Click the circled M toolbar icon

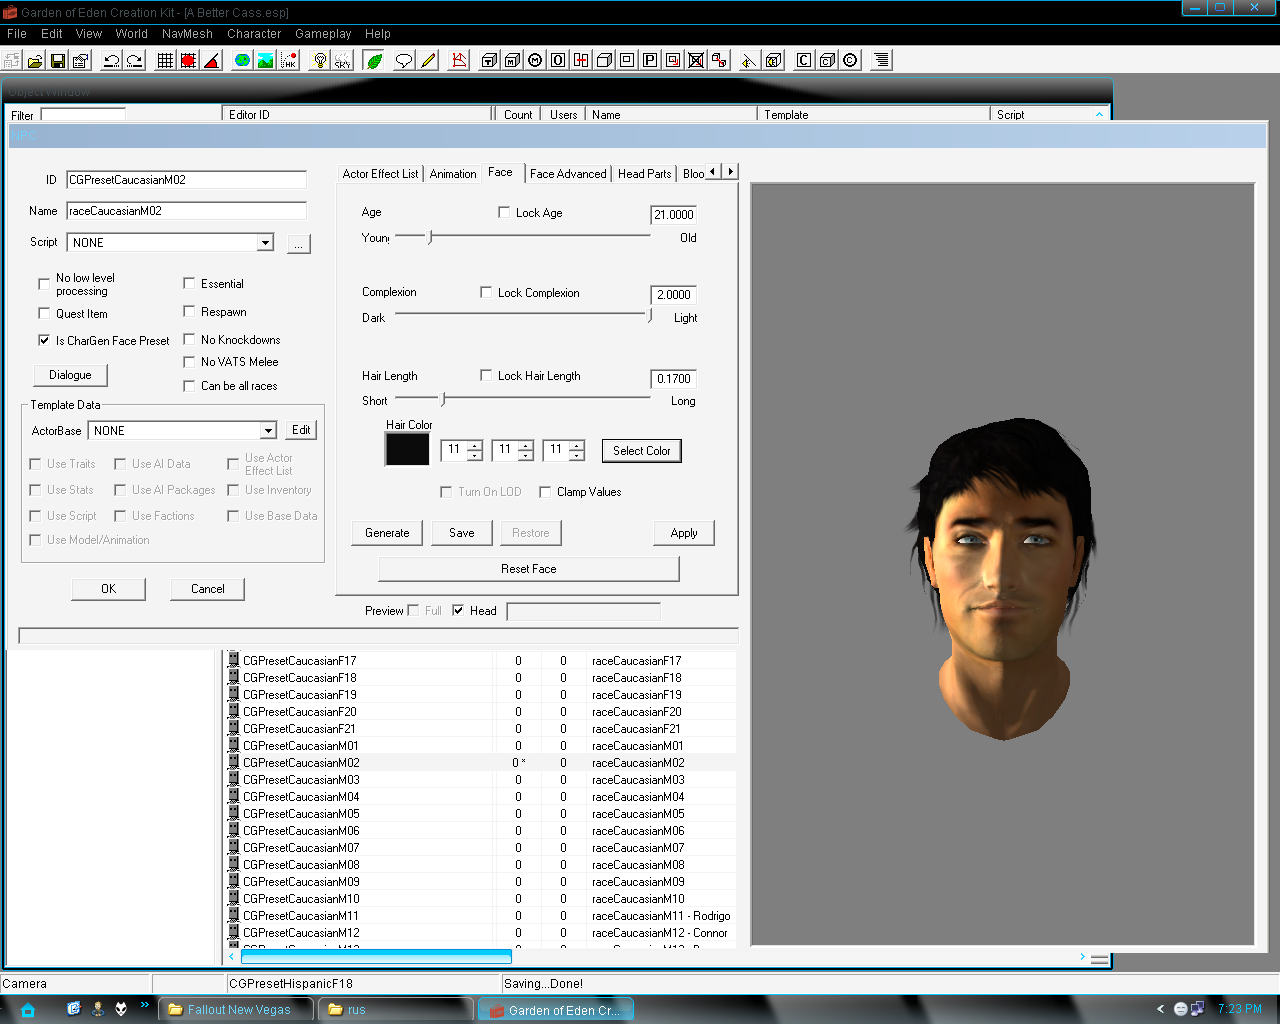click(535, 61)
